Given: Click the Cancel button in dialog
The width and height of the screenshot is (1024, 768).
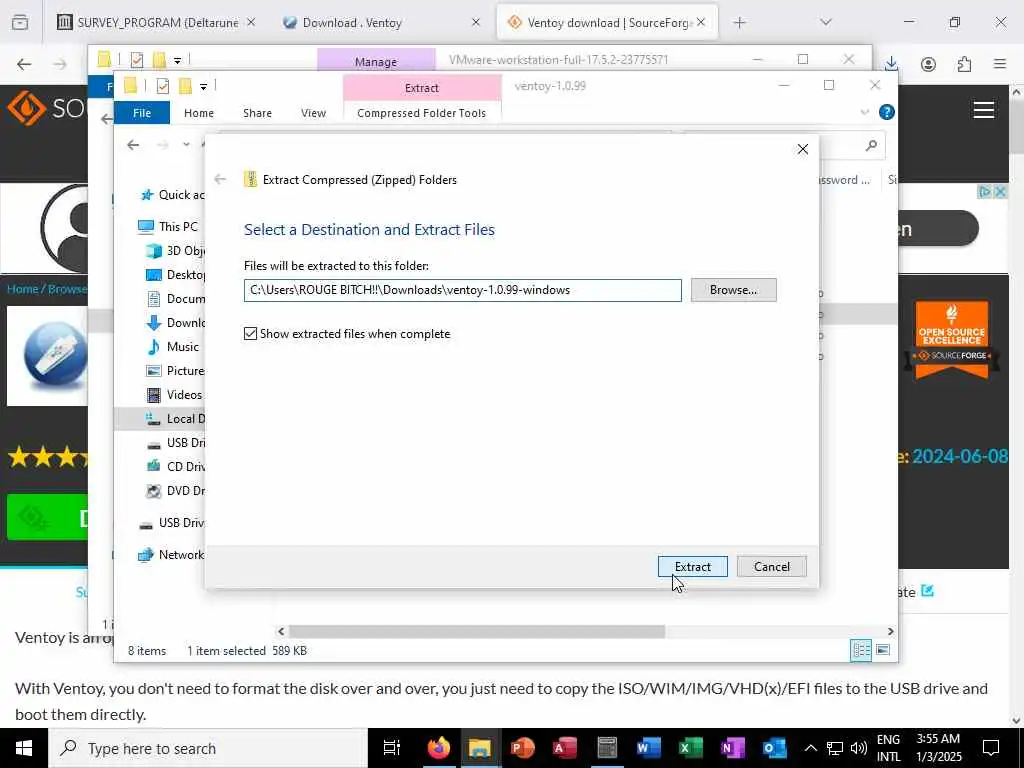Looking at the screenshot, I should pos(771,566).
